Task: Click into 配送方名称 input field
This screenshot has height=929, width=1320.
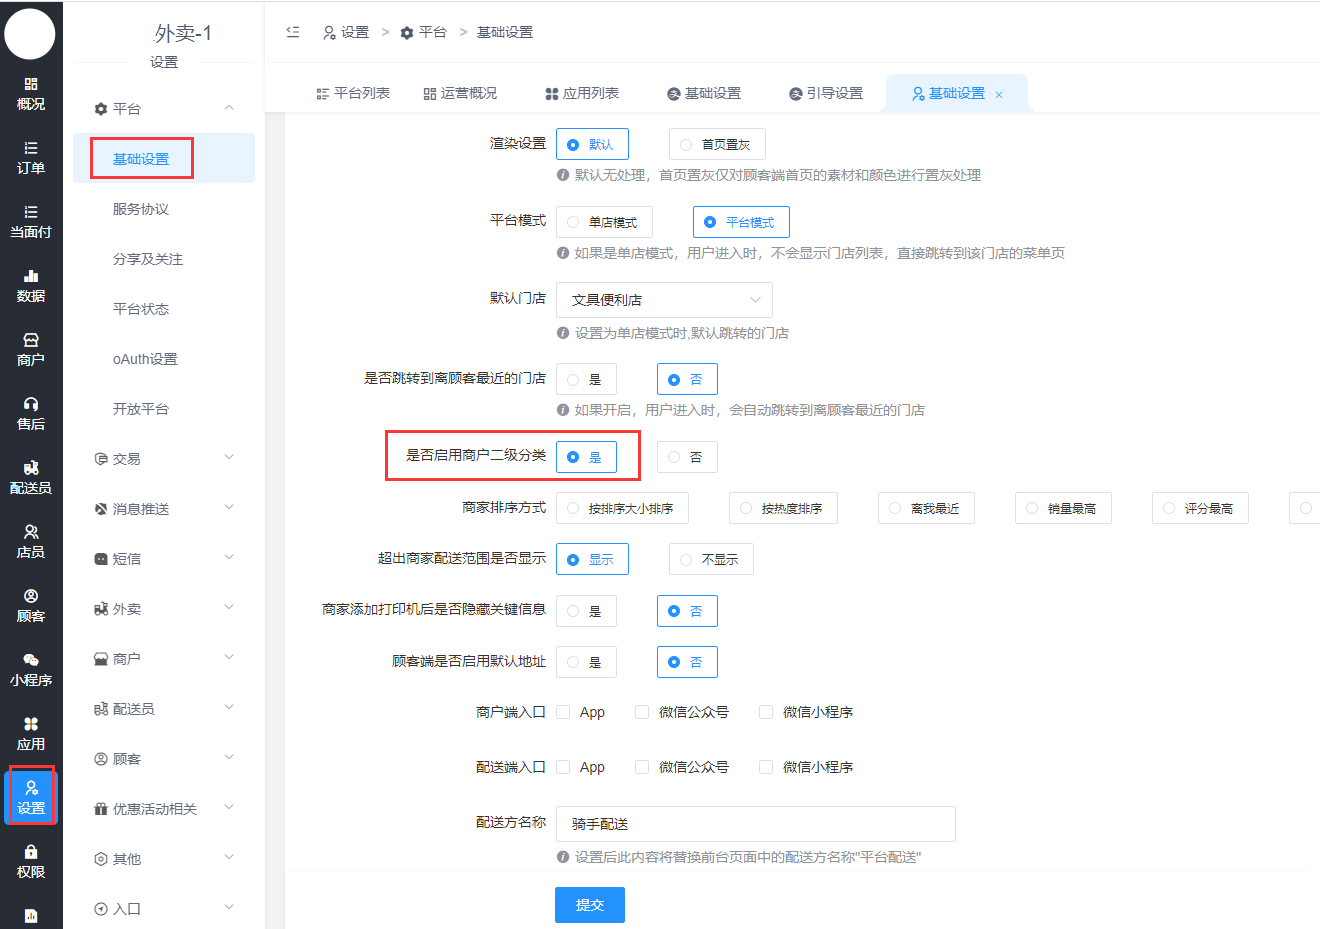Action: 756,824
